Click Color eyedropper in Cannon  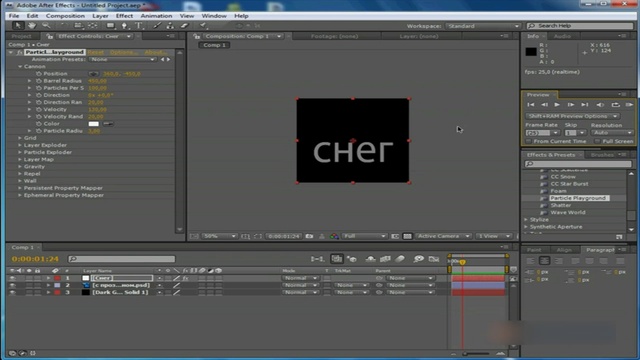(108, 124)
